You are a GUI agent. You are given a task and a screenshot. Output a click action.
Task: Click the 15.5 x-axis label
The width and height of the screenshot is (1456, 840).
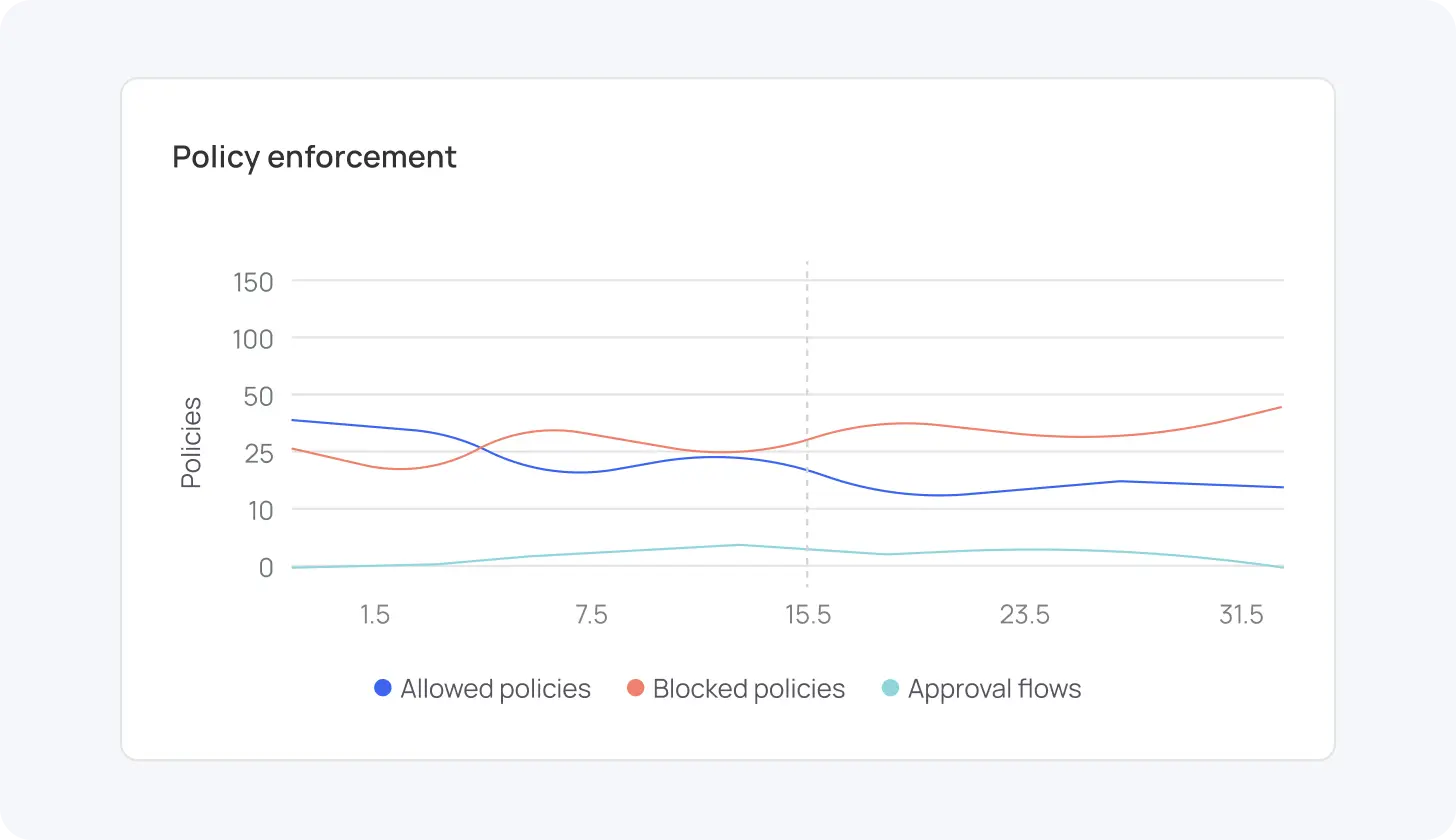[x=807, y=615]
